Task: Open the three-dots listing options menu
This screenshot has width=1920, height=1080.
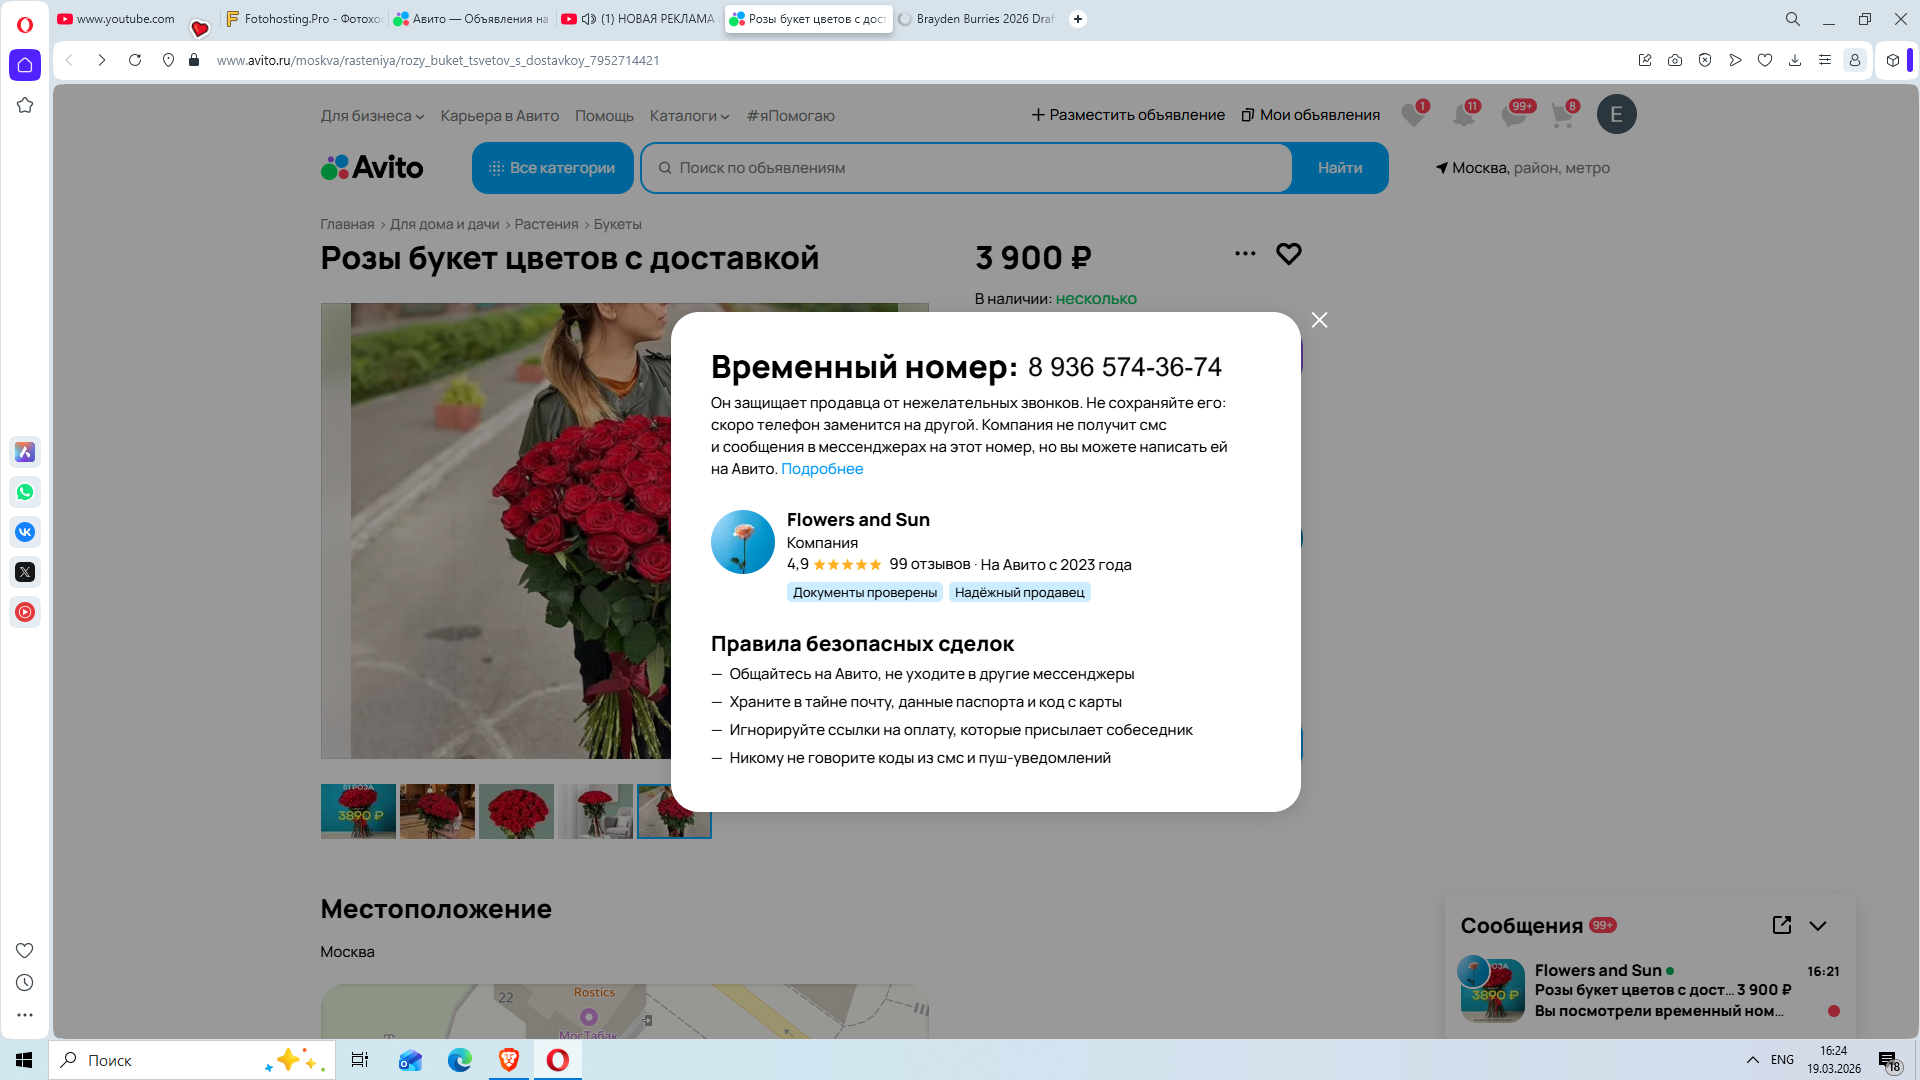Action: click(1245, 254)
